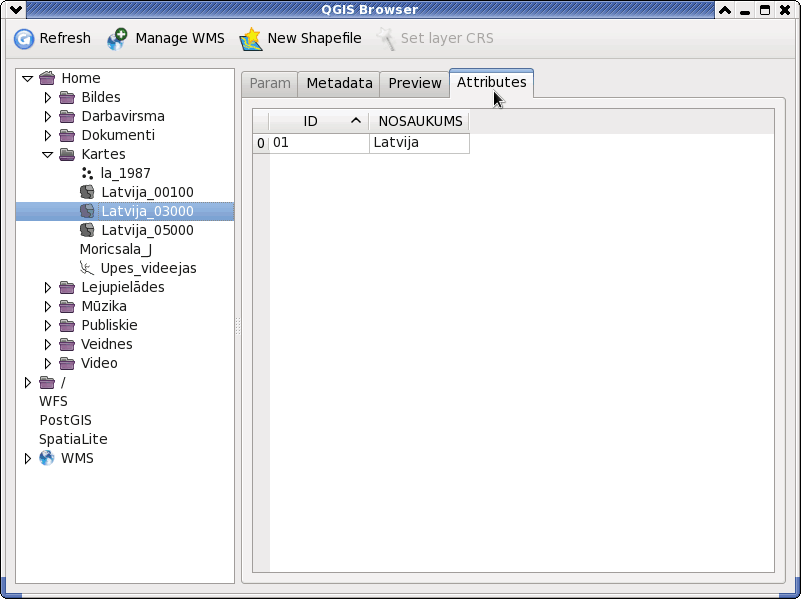Collapse the Home tree node
Viewport: 801px width, 599px height.
click(x=28, y=79)
